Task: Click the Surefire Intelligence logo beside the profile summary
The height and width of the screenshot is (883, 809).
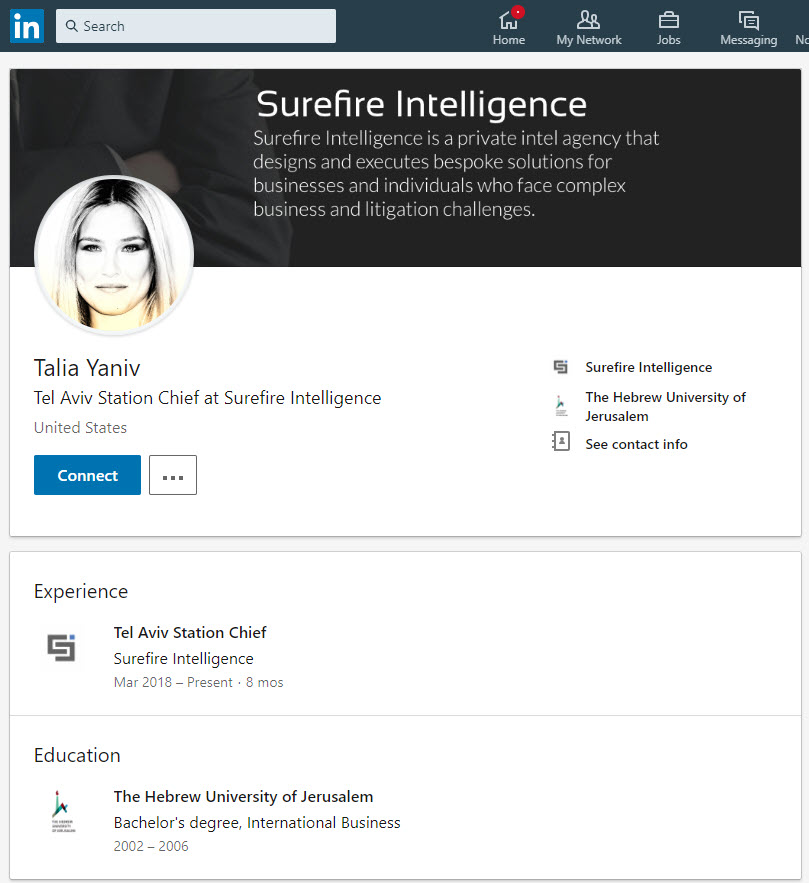Action: pos(561,367)
